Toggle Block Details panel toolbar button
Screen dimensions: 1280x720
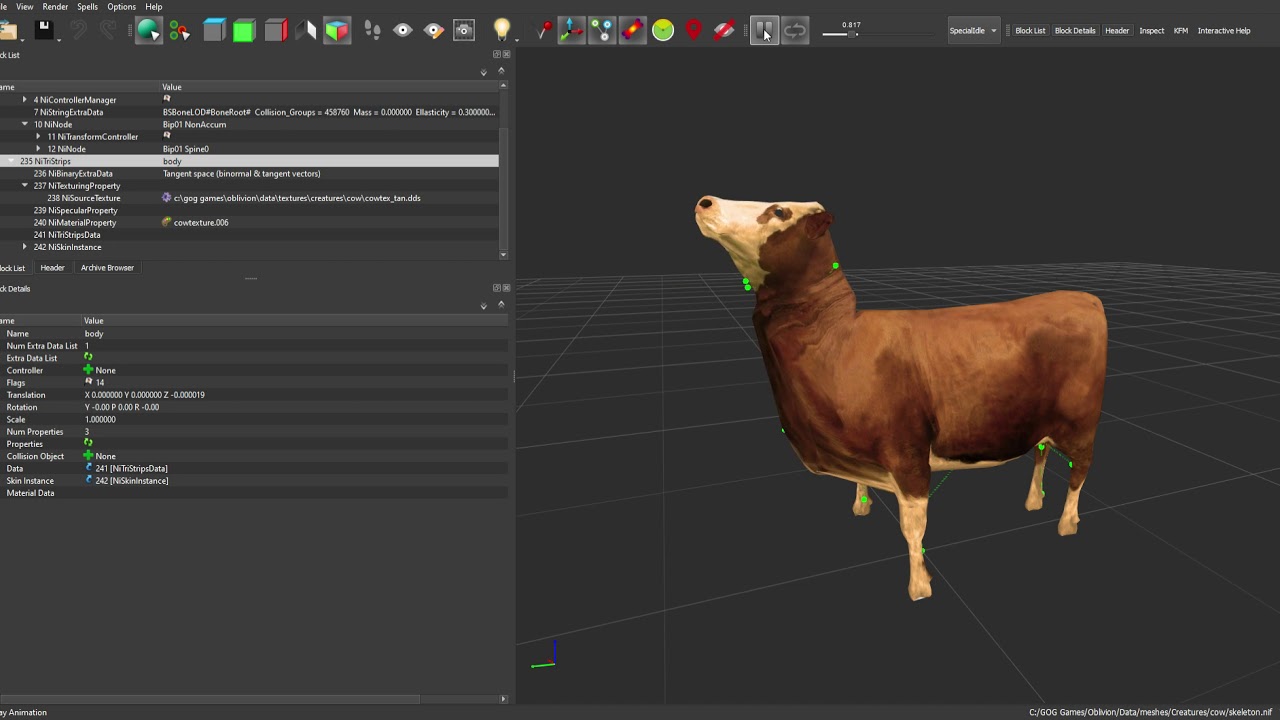coord(1075,31)
